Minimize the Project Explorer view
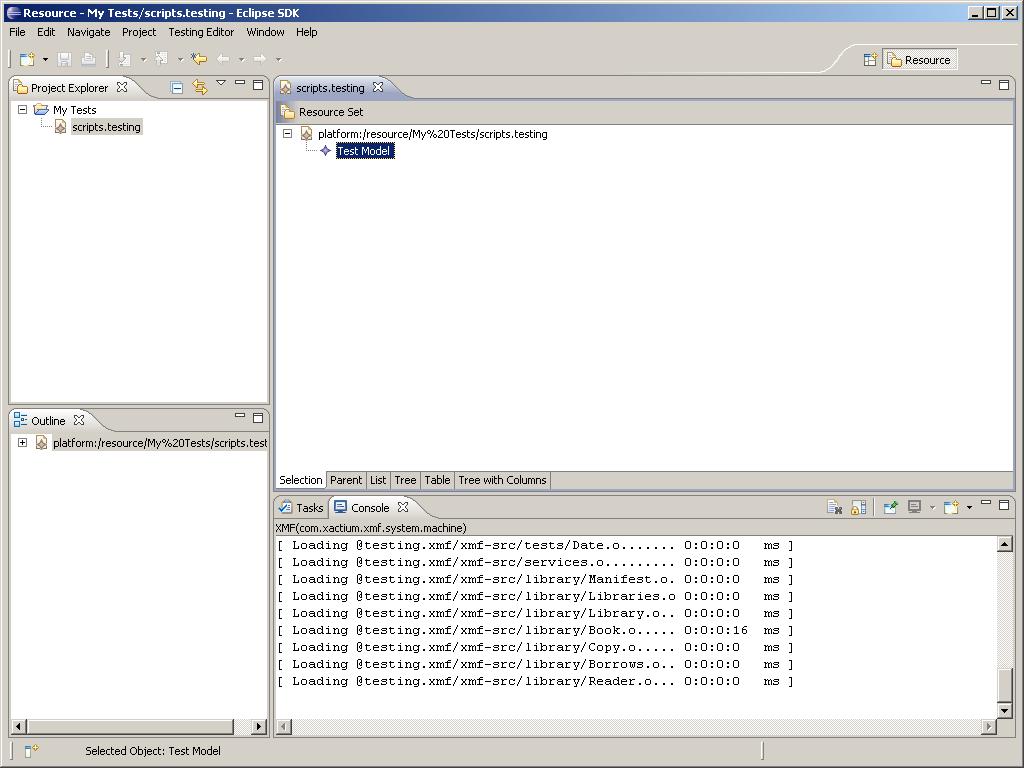This screenshot has width=1024, height=768. (240, 83)
